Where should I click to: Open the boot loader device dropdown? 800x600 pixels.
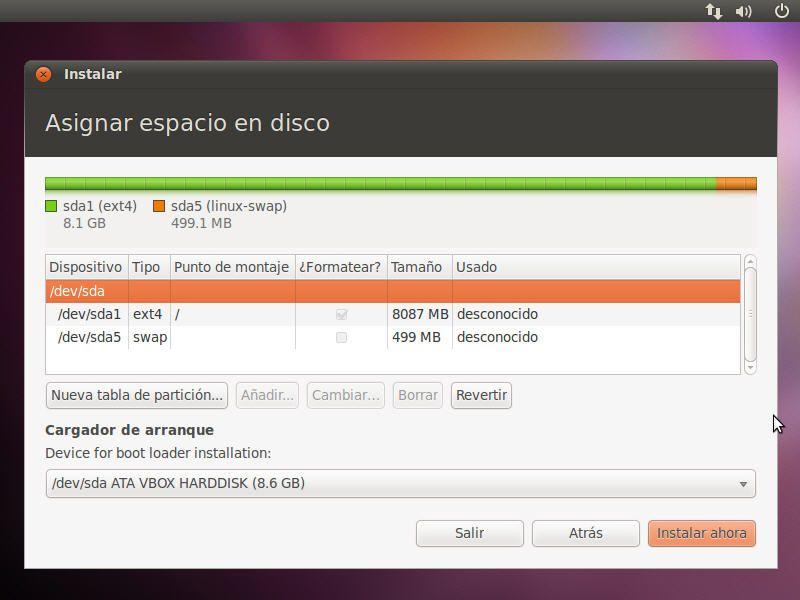(401, 483)
